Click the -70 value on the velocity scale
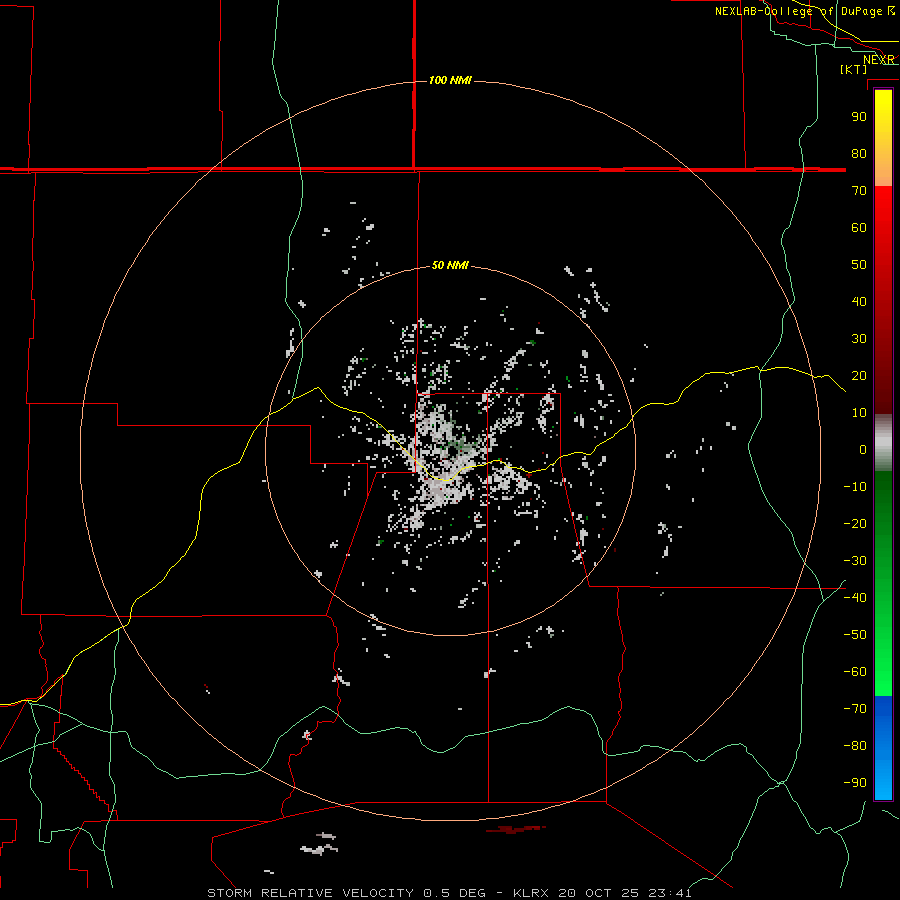 click(x=855, y=709)
